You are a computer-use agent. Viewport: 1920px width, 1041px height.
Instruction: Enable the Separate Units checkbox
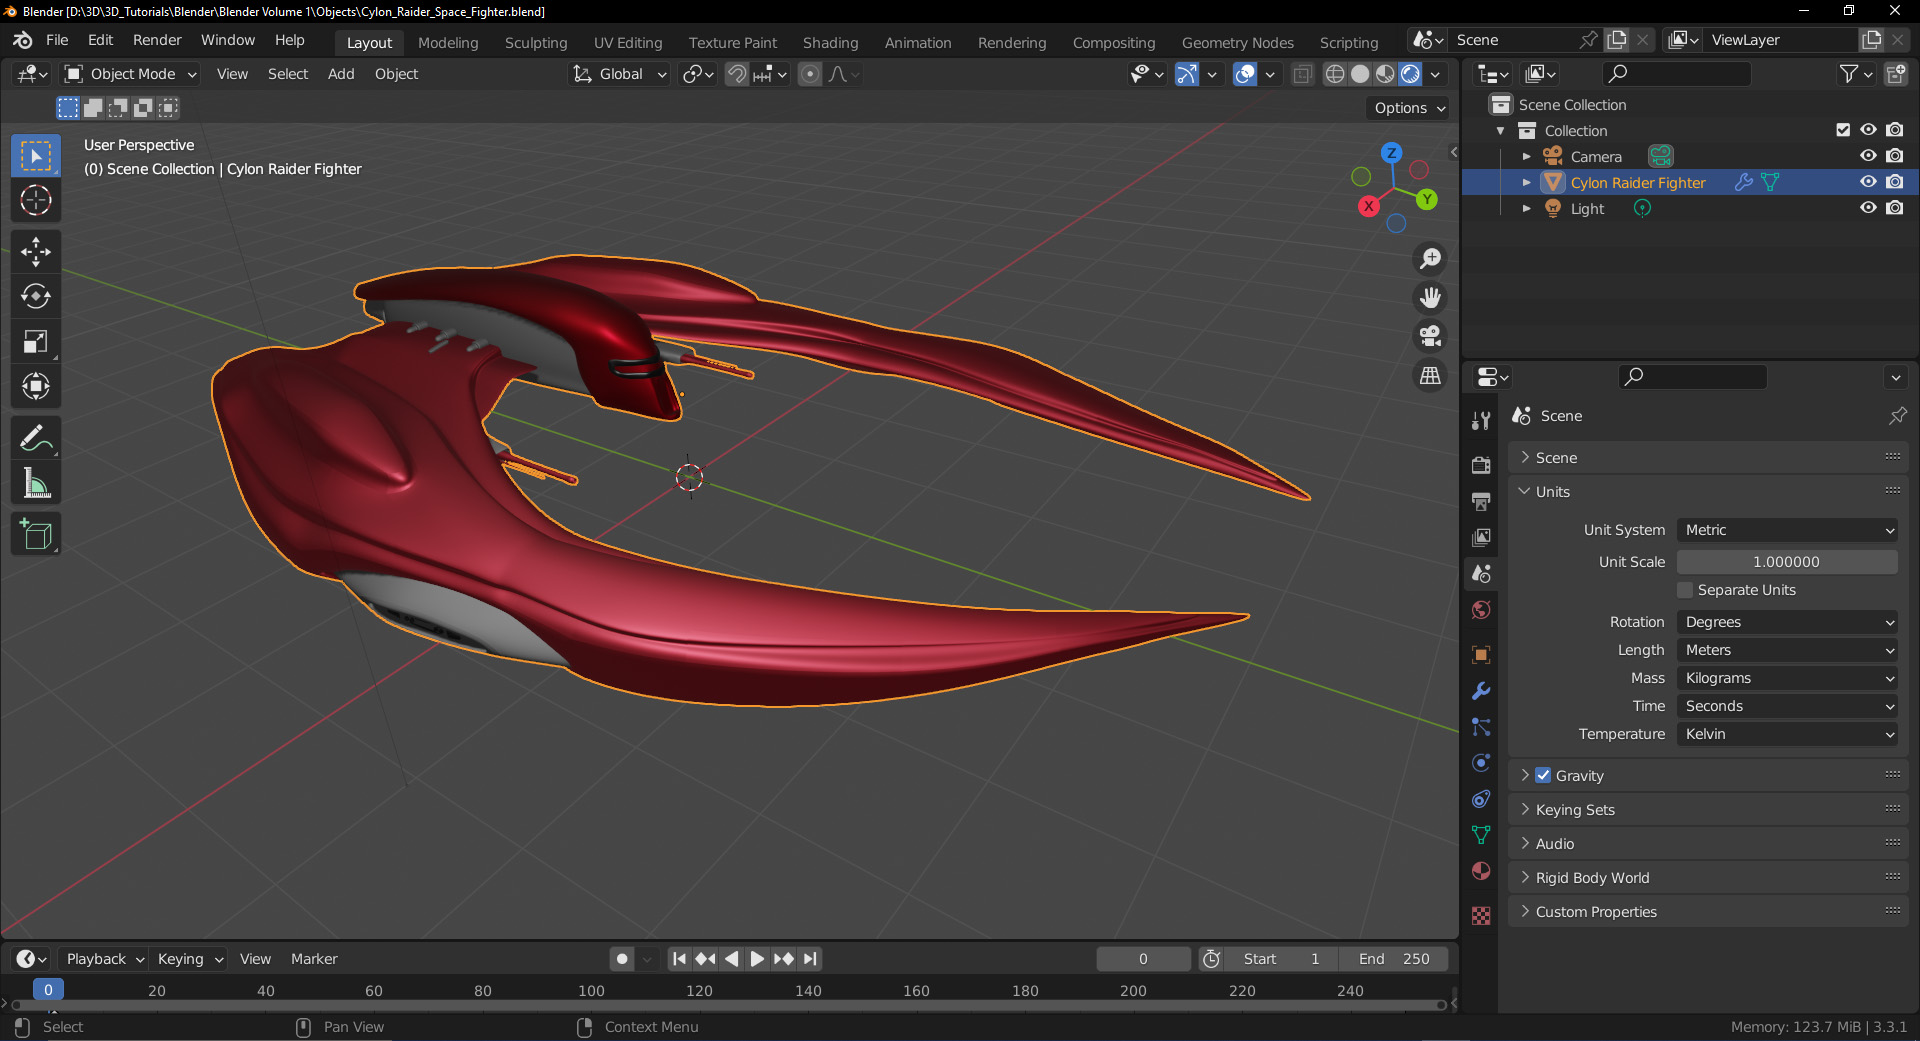click(x=1686, y=590)
